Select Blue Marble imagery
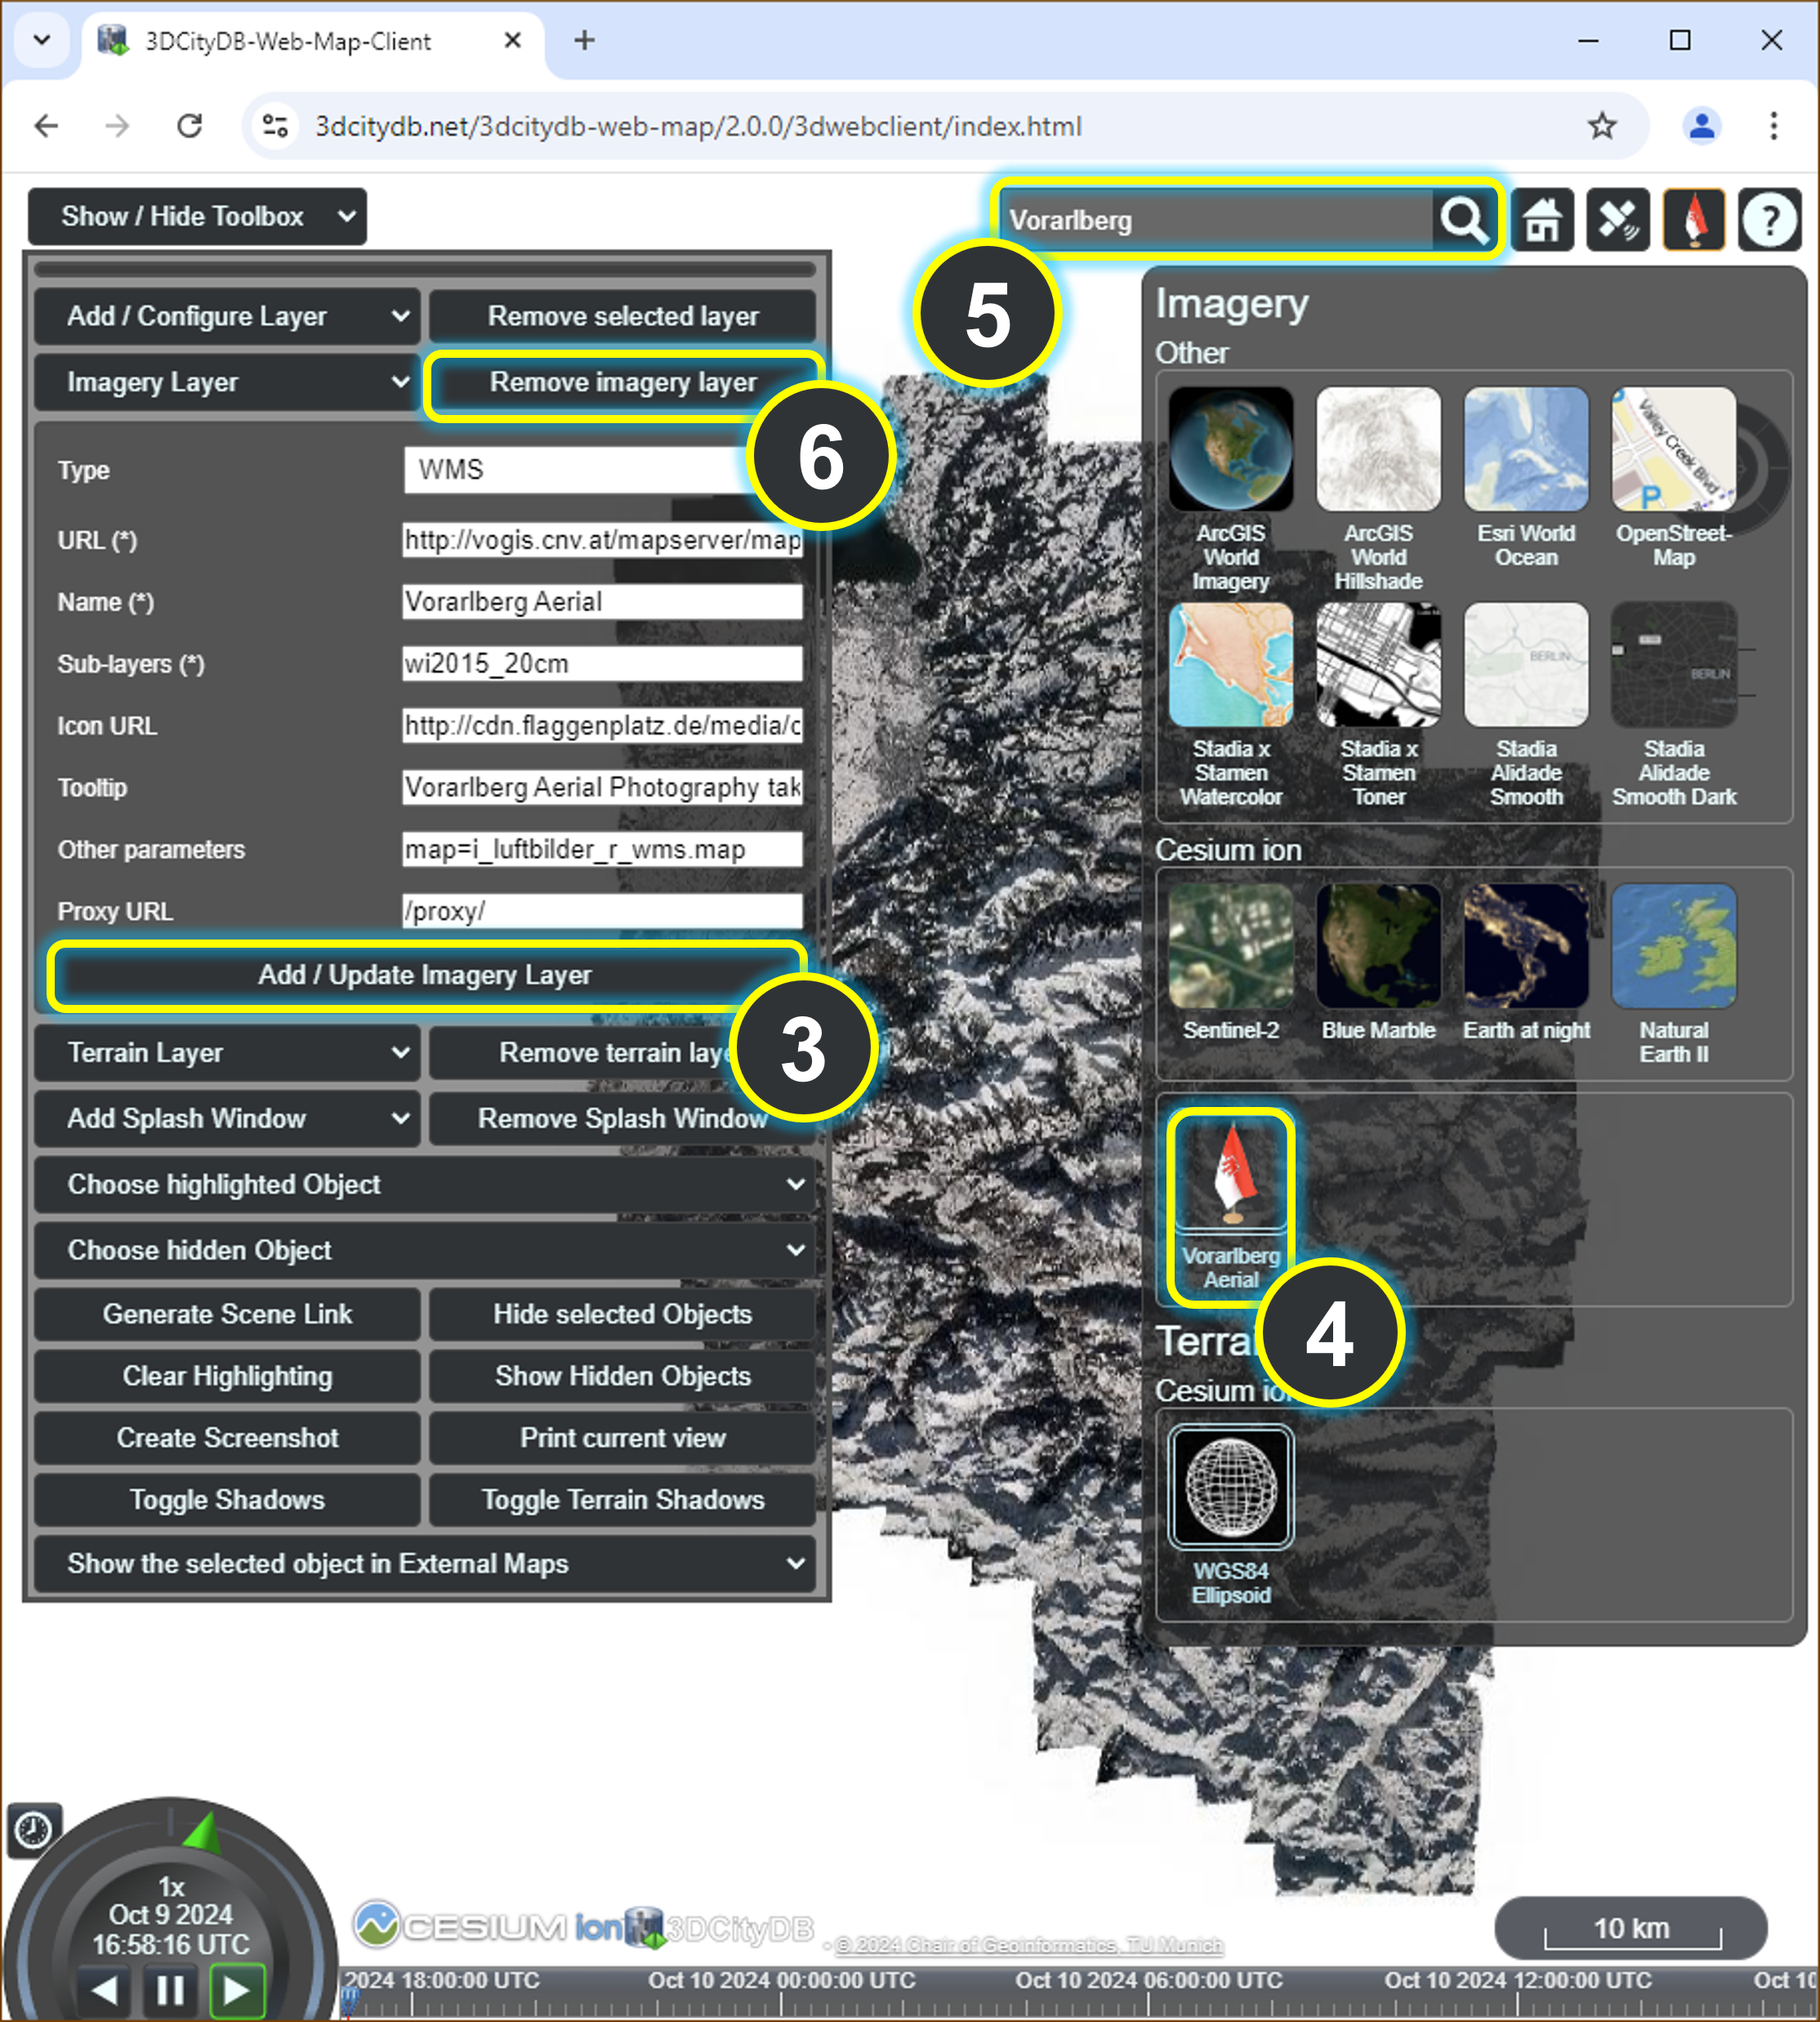1820x2022 pixels. pos(1378,946)
